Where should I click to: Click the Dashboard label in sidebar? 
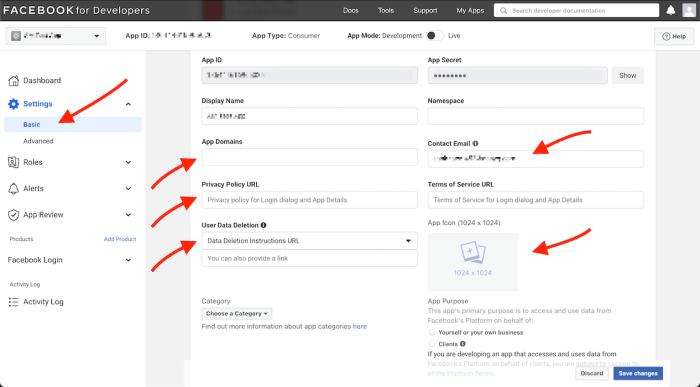[x=42, y=80]
